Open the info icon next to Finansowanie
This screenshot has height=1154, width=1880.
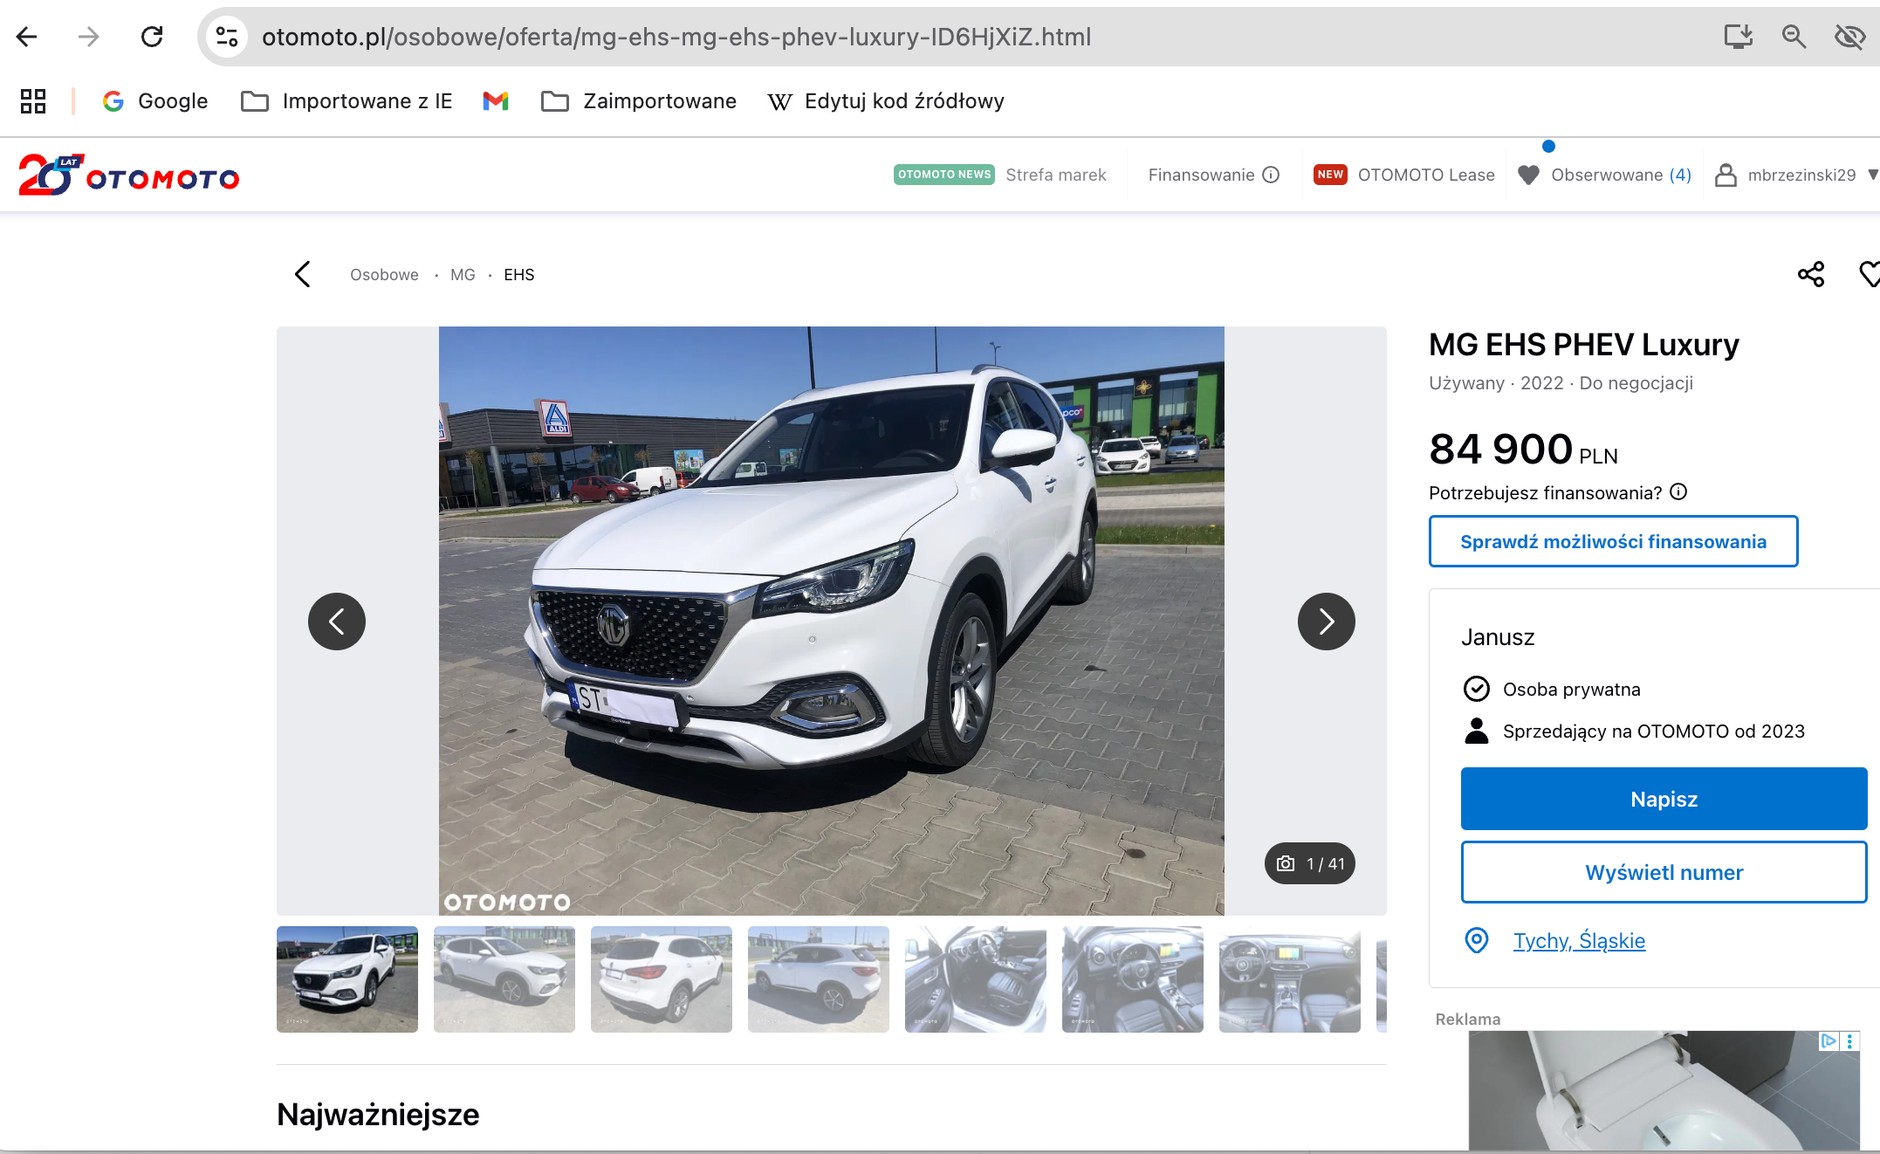[1272, 174]
